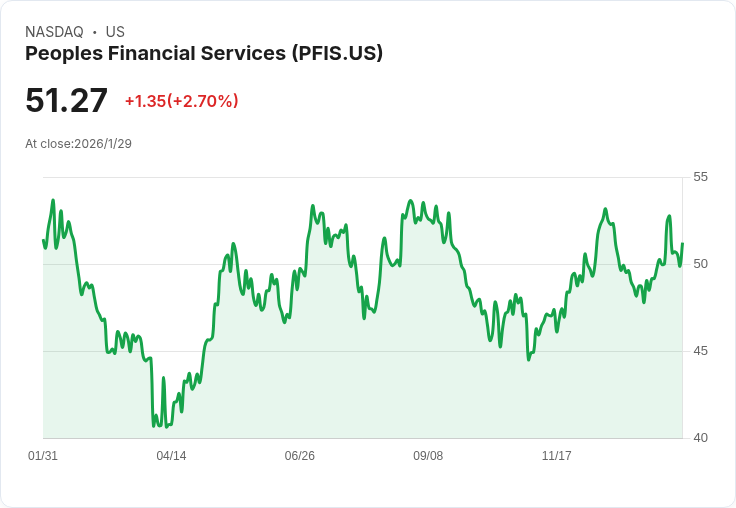Click the price peak just before 09/08
The image size is (736, 508).
coord(411,201)
